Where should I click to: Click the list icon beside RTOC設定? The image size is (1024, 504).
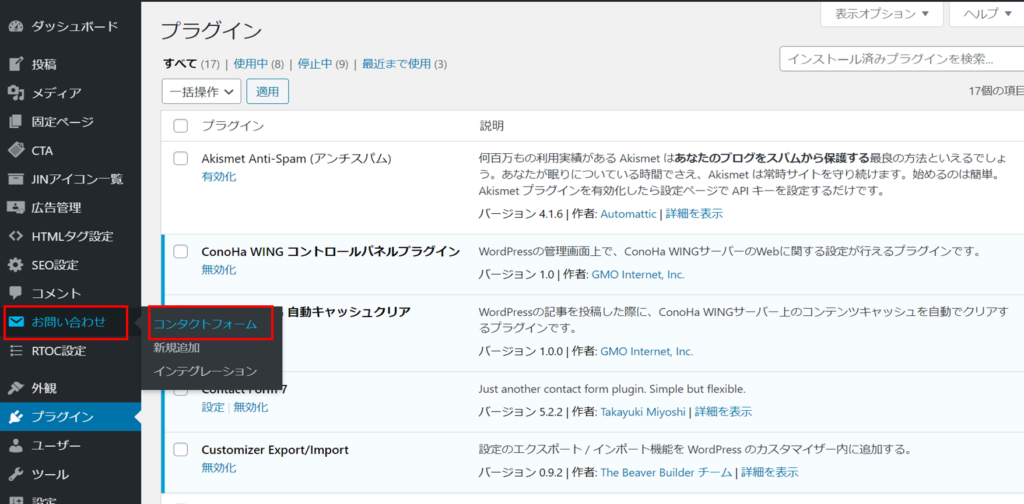click(16, 351)
